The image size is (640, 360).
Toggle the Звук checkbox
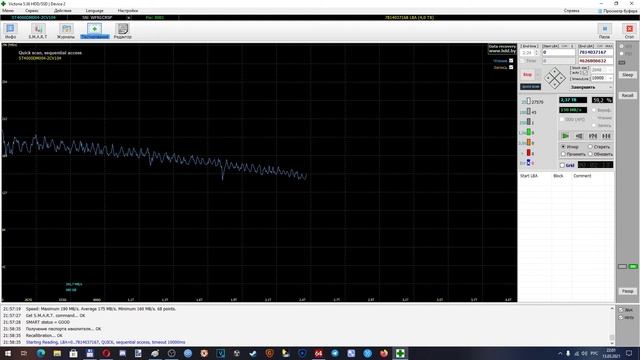click(621, 310)
